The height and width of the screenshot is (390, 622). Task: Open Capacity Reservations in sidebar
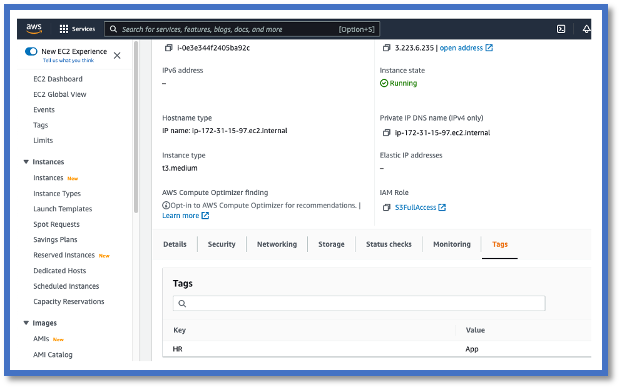point(69,302)
